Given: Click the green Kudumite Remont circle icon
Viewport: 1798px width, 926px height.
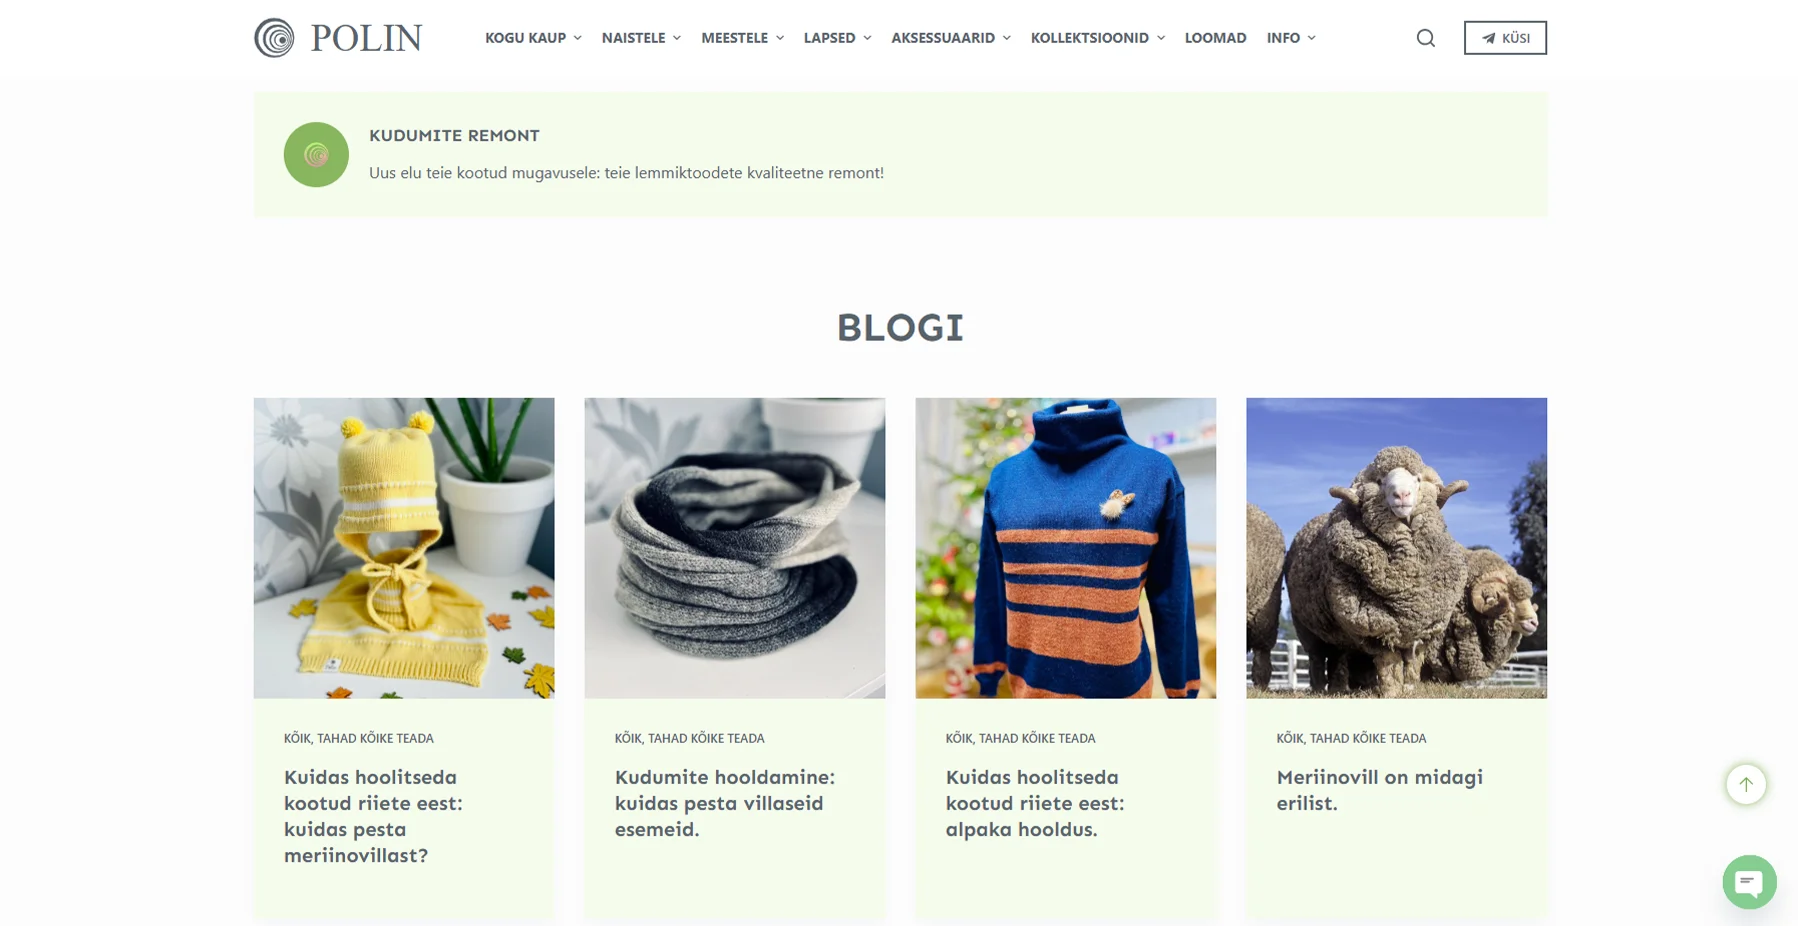Looking at the screenshot, I should pos(316,155).
